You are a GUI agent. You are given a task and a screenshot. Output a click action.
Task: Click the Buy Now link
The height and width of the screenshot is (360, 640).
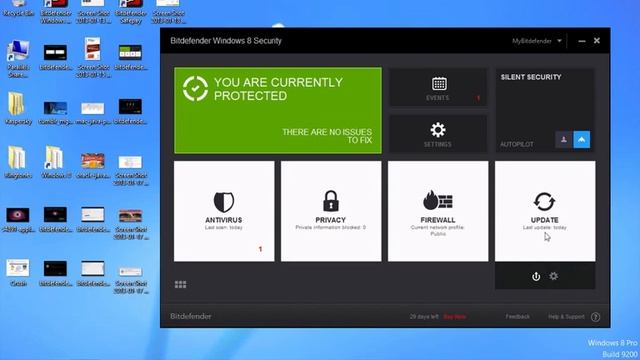[x=454, y=317]
